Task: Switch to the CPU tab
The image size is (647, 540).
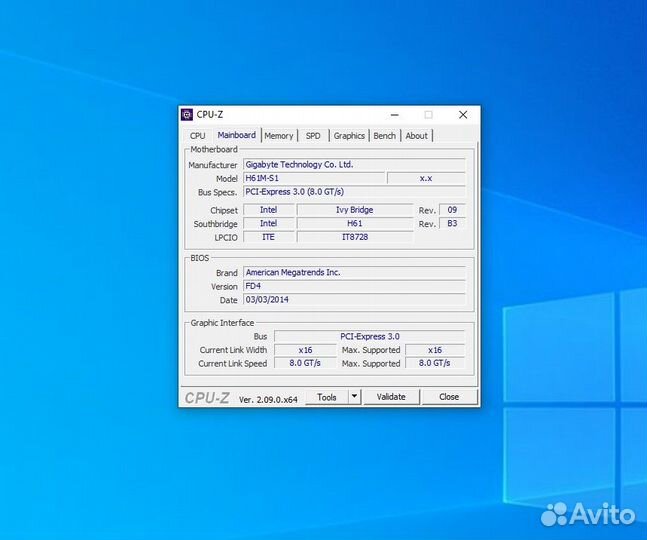Action: [197, 136]
